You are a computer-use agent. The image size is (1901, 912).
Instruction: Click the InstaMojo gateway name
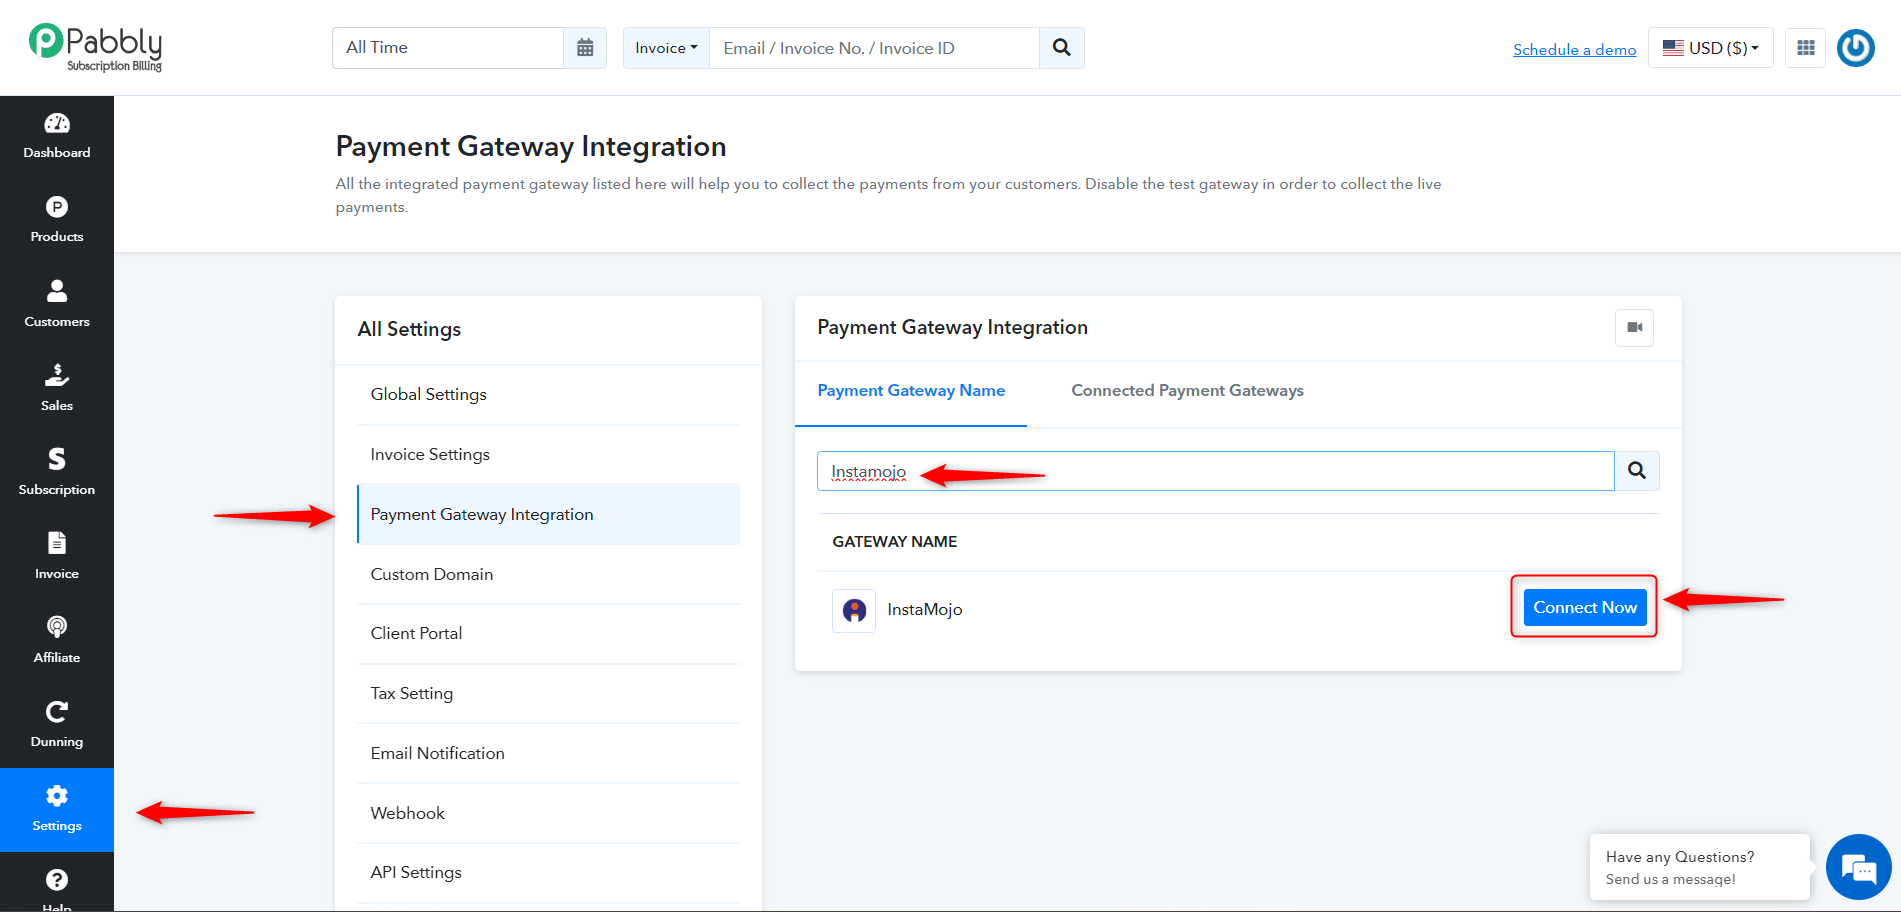pyautogui.click(x=924, y=610)
